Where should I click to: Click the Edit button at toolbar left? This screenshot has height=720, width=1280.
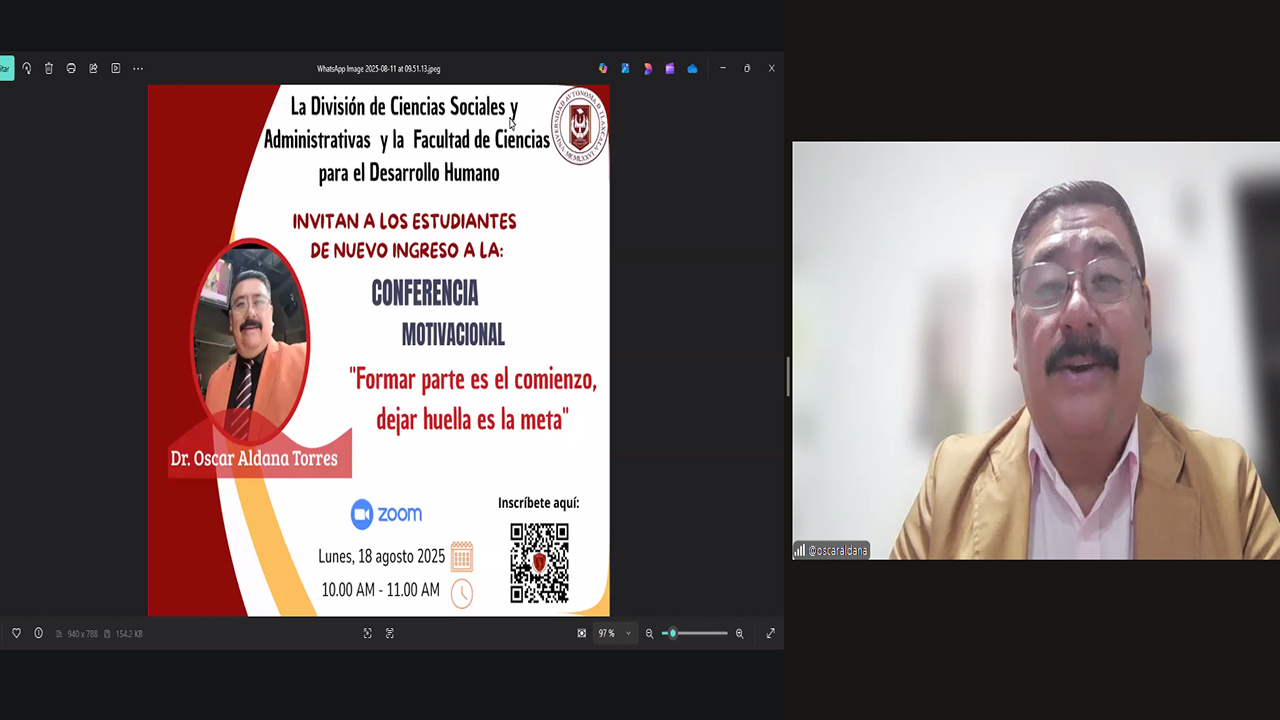[x=5, y=68]
